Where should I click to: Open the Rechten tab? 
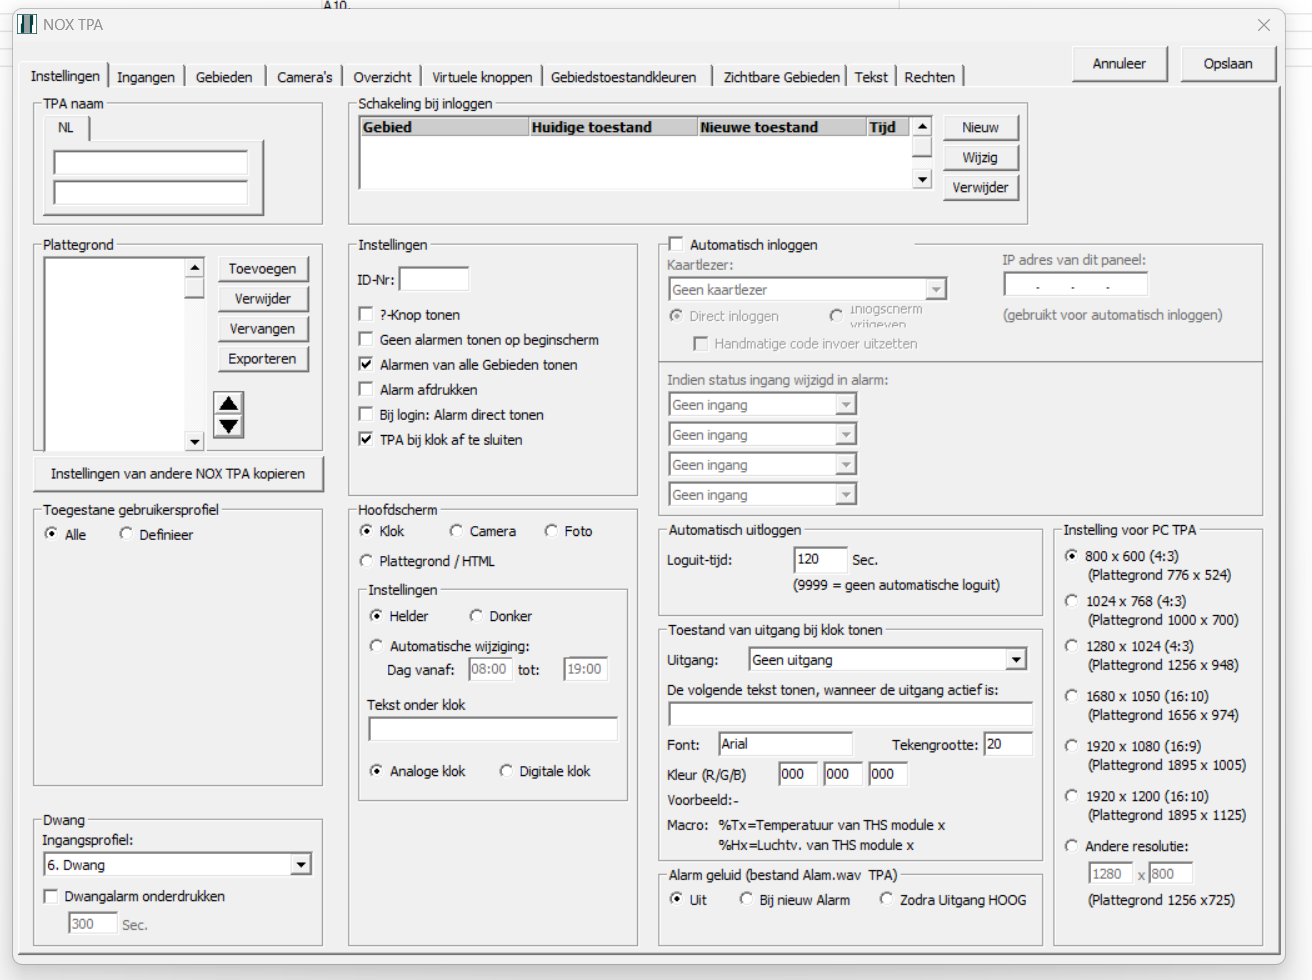930,77
